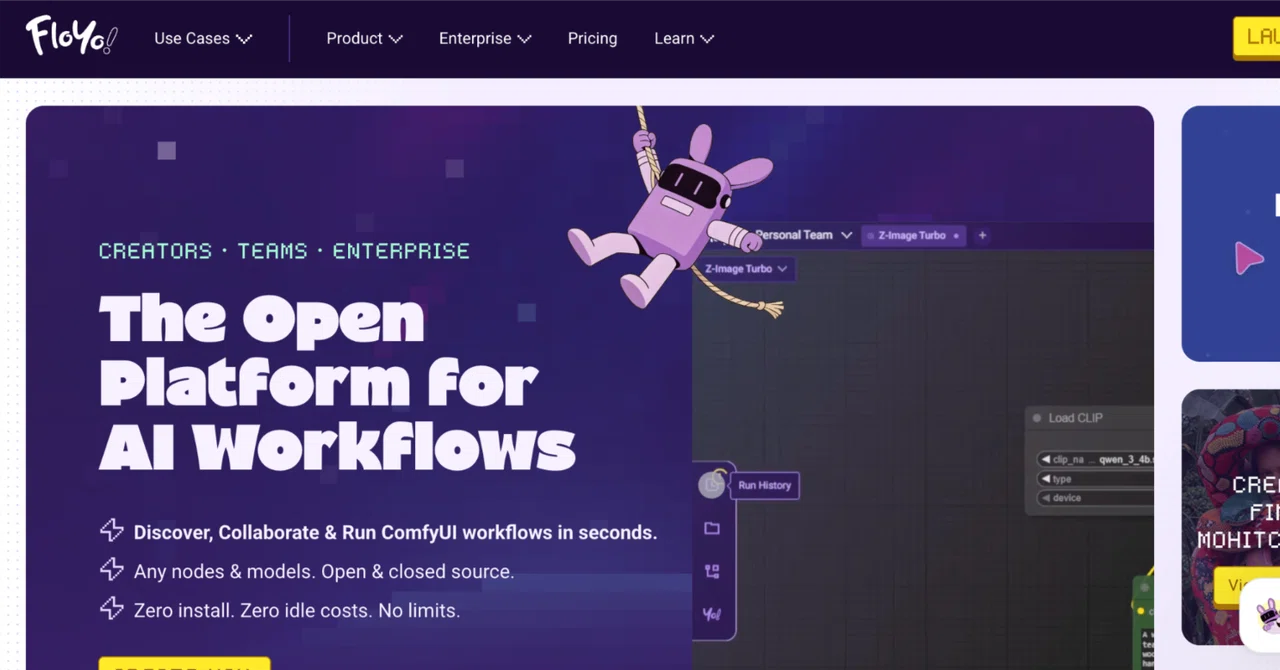
Task: Click spark icon beside Discover bullet
Action: pyautogui.click(x=111, y=531)
